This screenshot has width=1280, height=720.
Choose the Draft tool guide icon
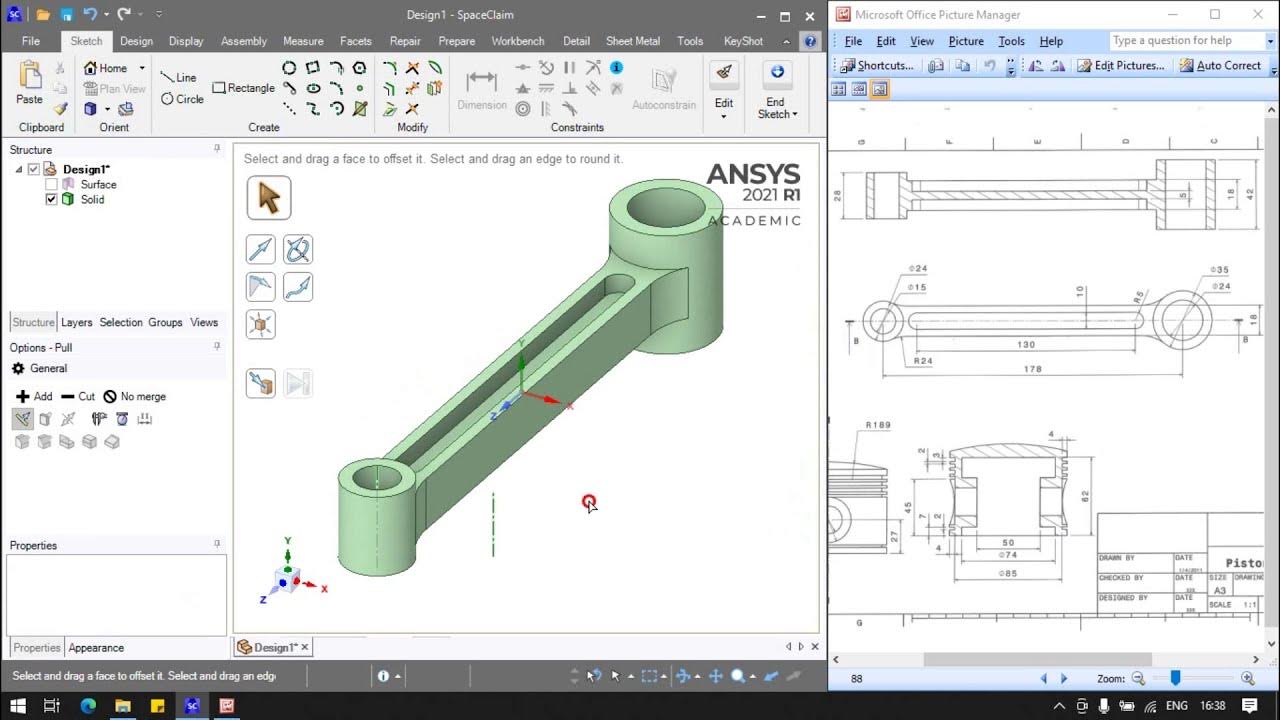[x=260, y=287]
